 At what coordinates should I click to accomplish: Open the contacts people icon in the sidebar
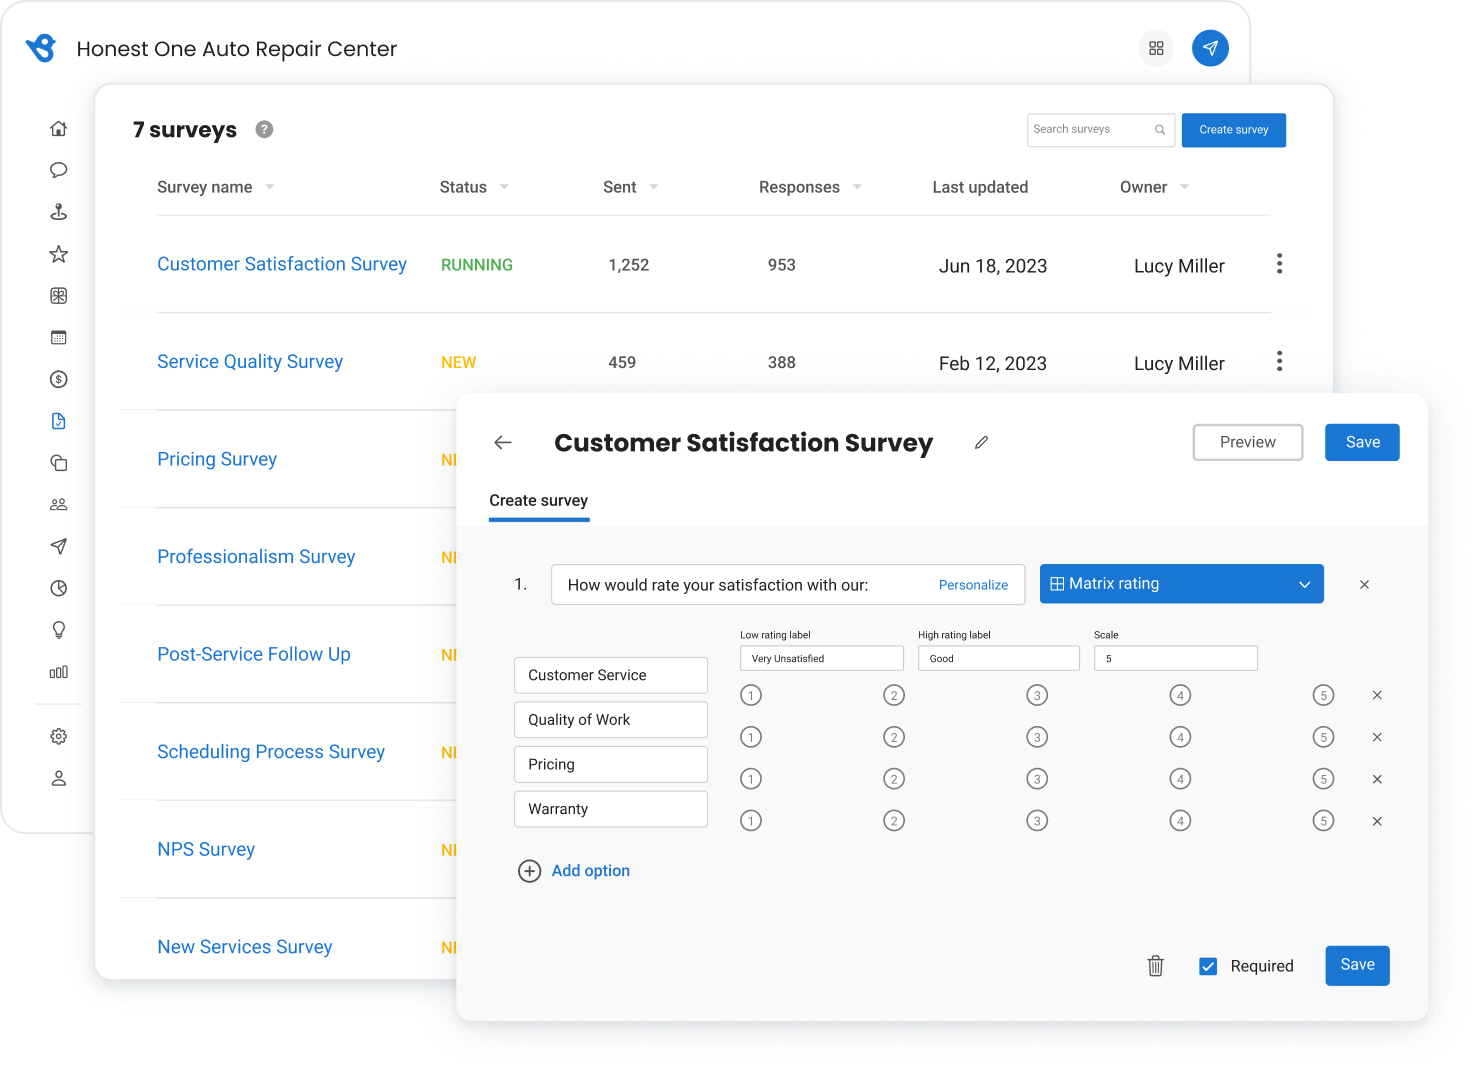click(58, 504)
